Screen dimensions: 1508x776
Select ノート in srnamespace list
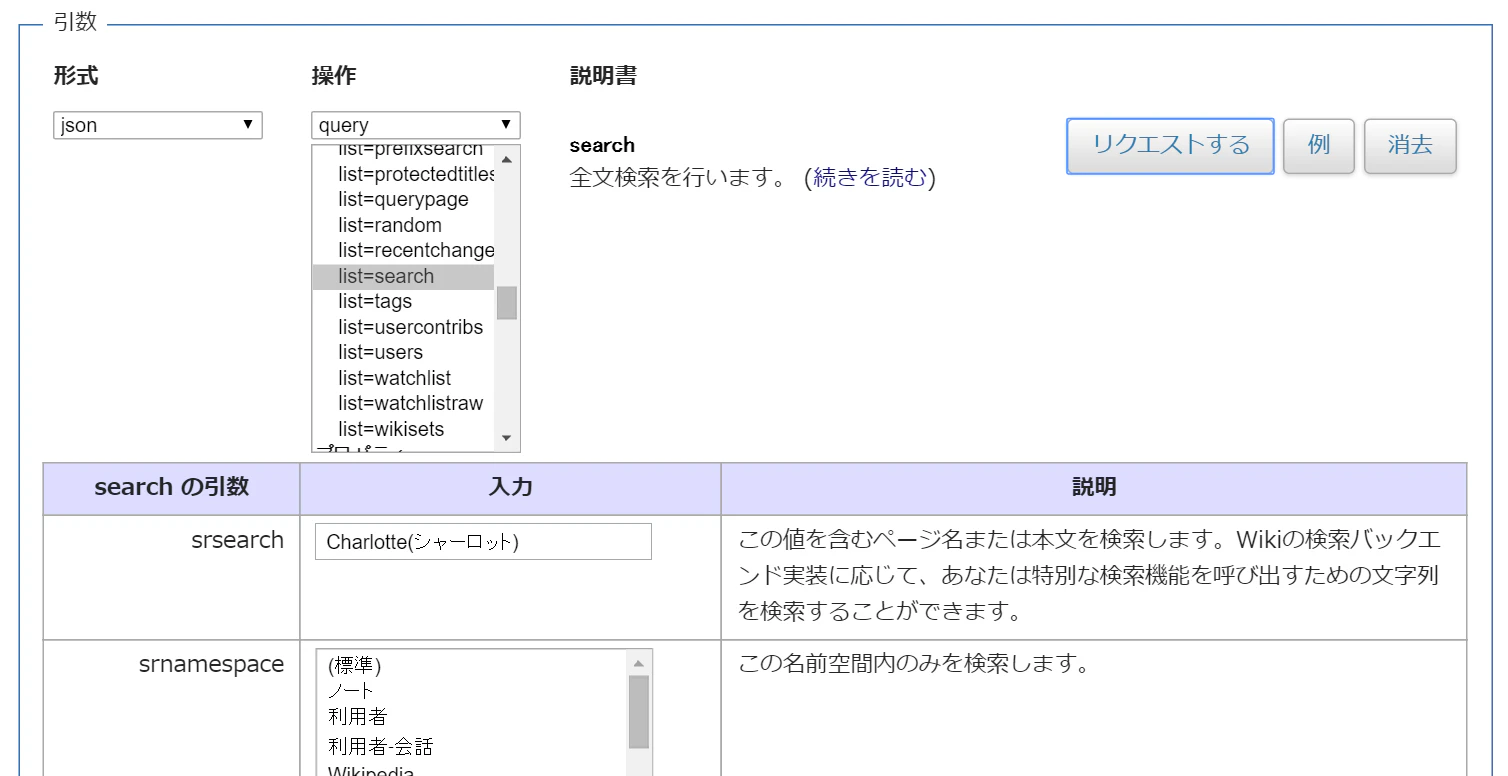click(x=471, y=691)
